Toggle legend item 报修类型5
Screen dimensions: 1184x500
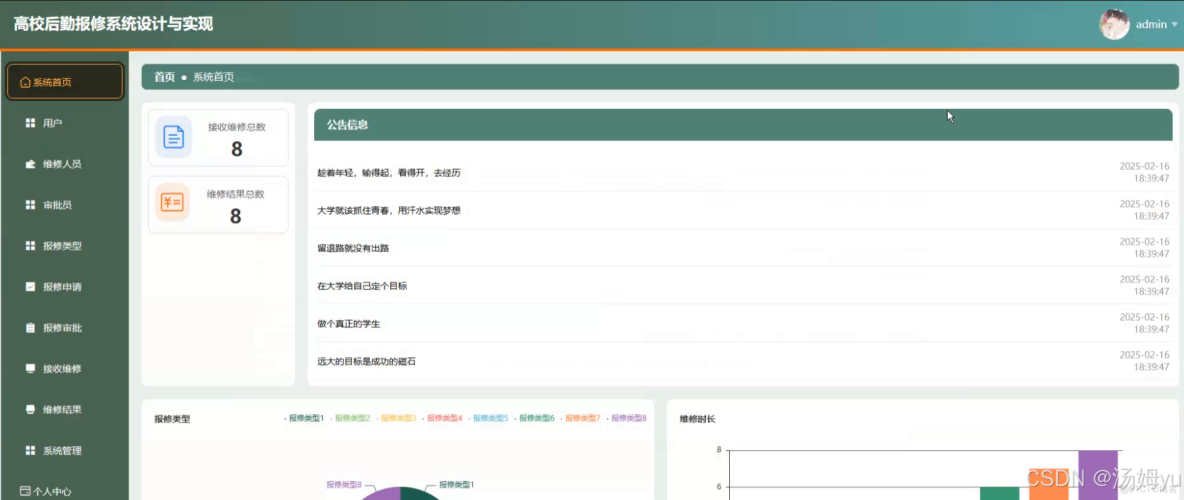pos(489,418)
